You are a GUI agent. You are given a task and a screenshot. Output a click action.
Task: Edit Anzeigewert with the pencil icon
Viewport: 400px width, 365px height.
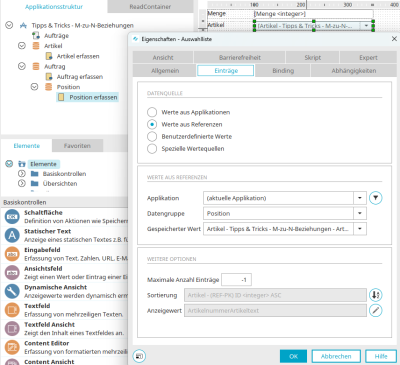click(x=375, y=310)
